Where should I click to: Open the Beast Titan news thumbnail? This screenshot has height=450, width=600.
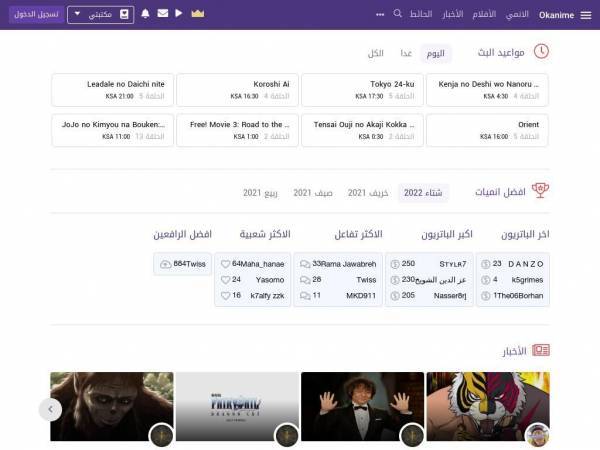coord(112,406)
